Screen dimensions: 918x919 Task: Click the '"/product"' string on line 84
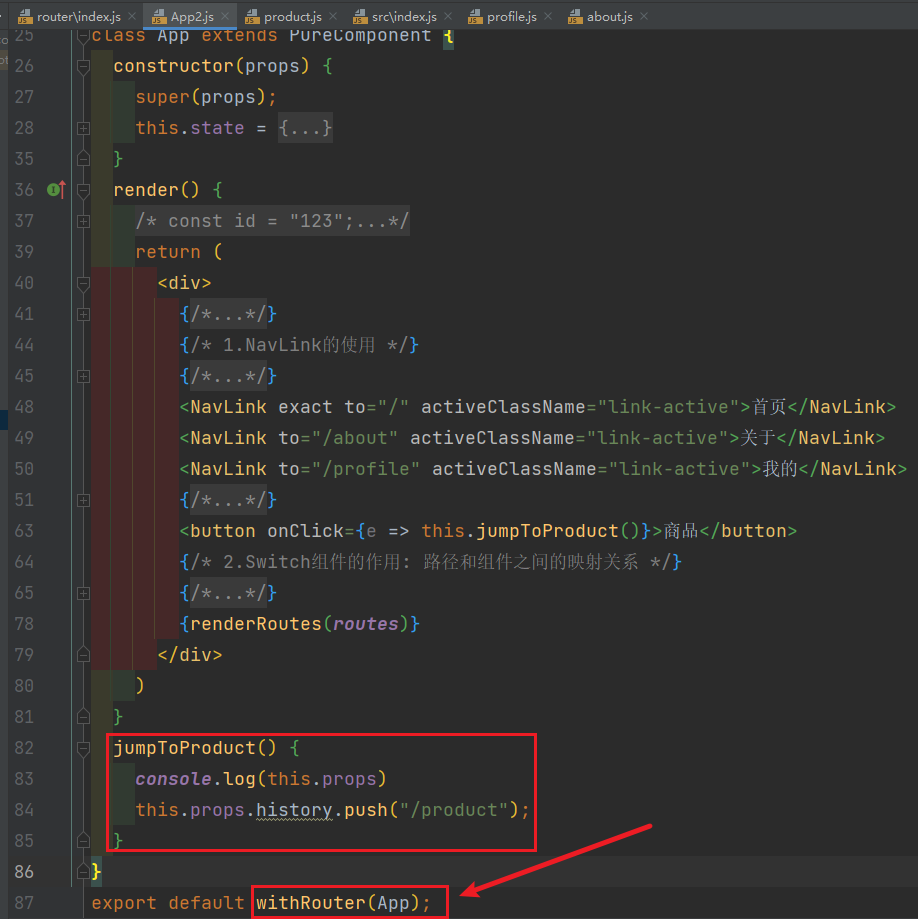pos(454,810)
